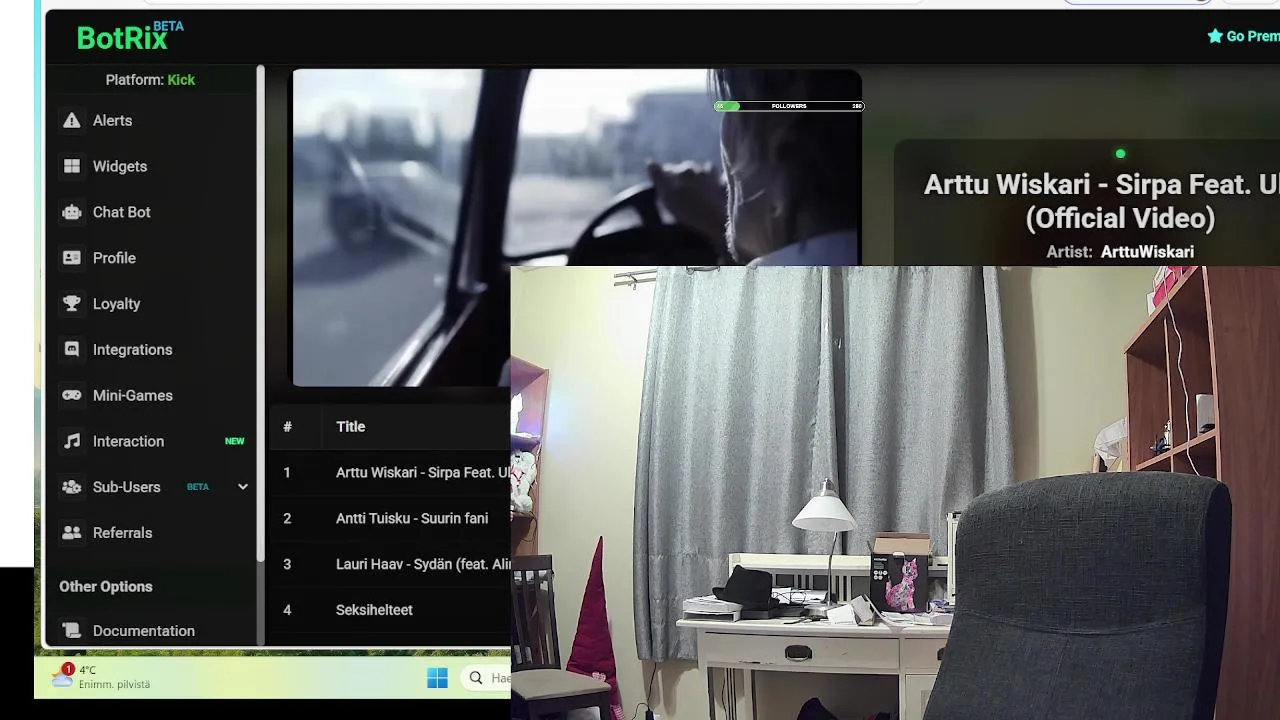Open the taskbar weather widget 4°C

pyautogui.click(x=101, y=677)
